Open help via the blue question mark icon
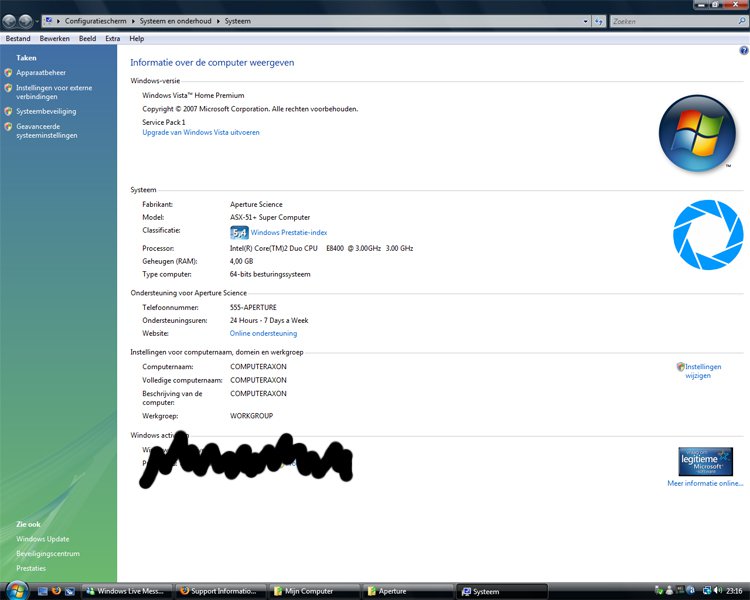The height and width of the screenshot is (600, 750). (x=744, y=50)
